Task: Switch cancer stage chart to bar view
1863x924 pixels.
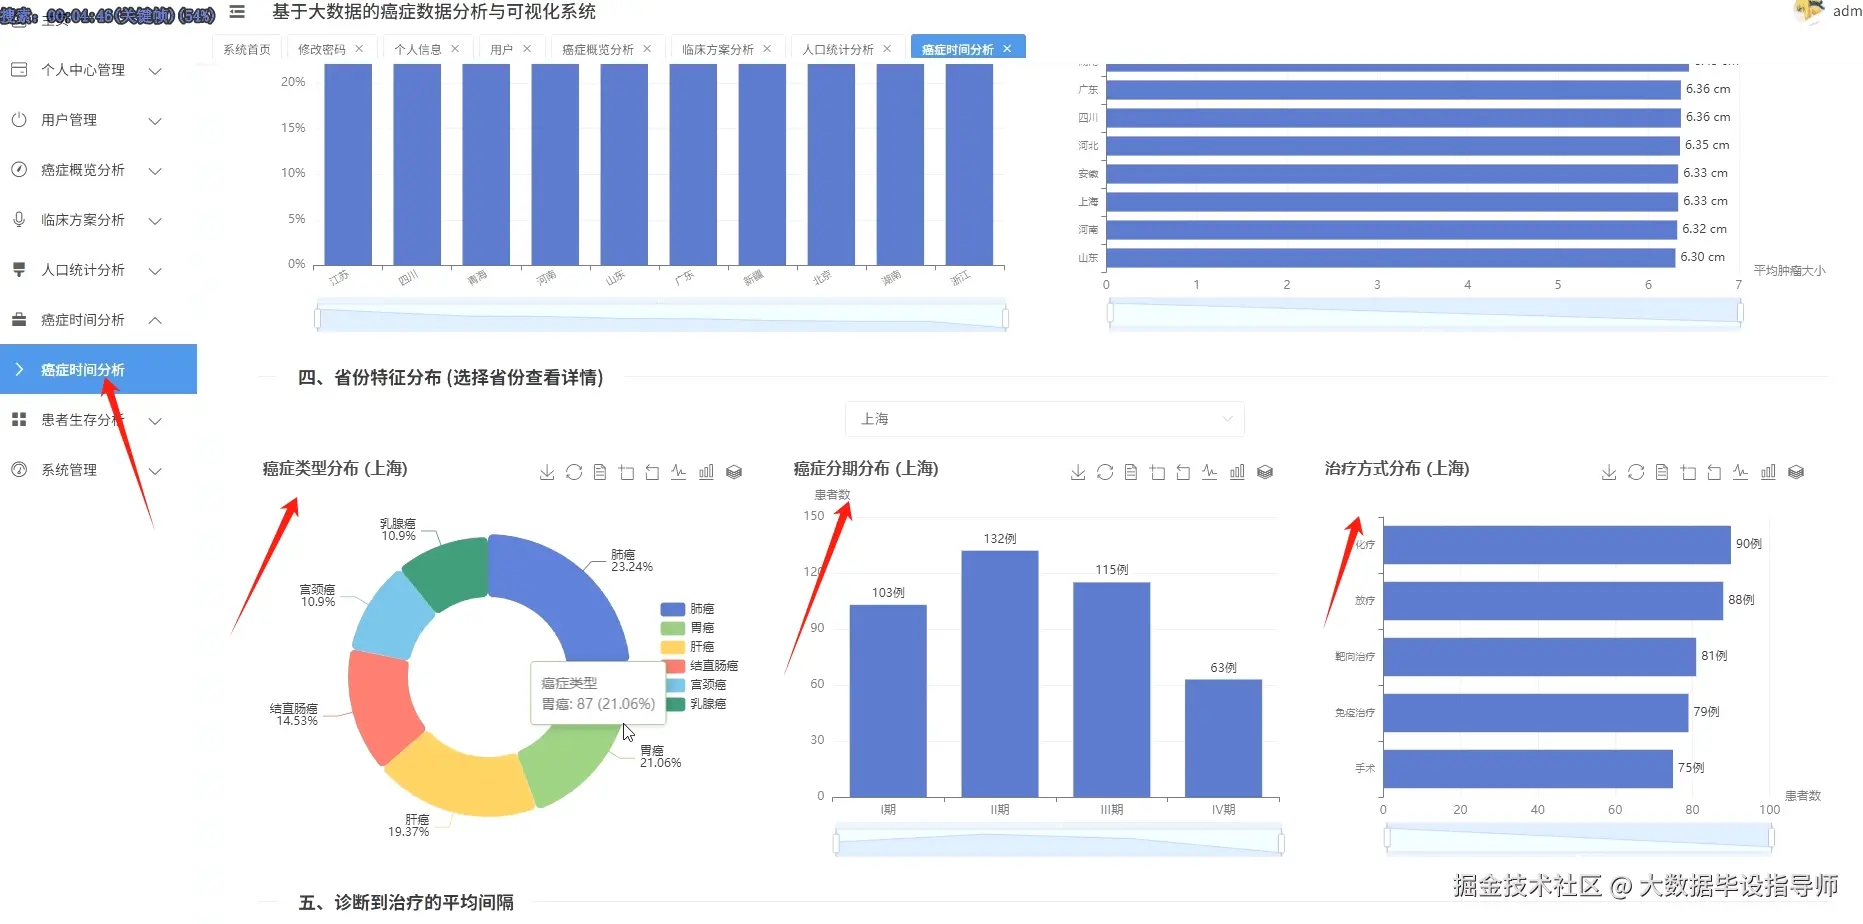Action: [1237, 472]
